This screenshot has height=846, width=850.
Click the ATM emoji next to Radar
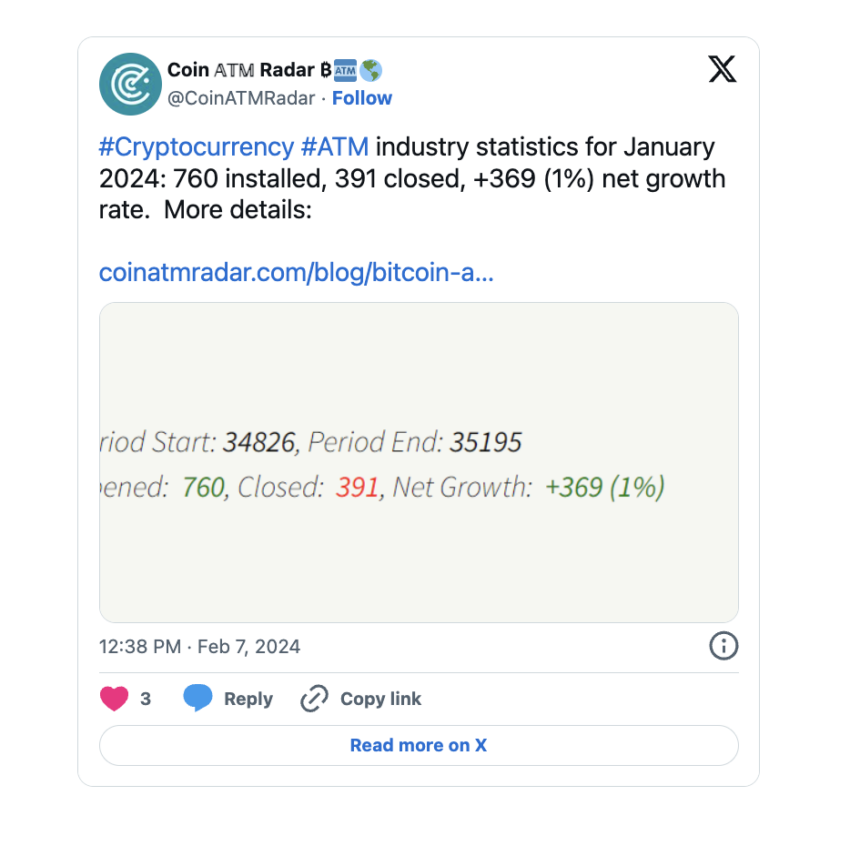pos(345,70)
